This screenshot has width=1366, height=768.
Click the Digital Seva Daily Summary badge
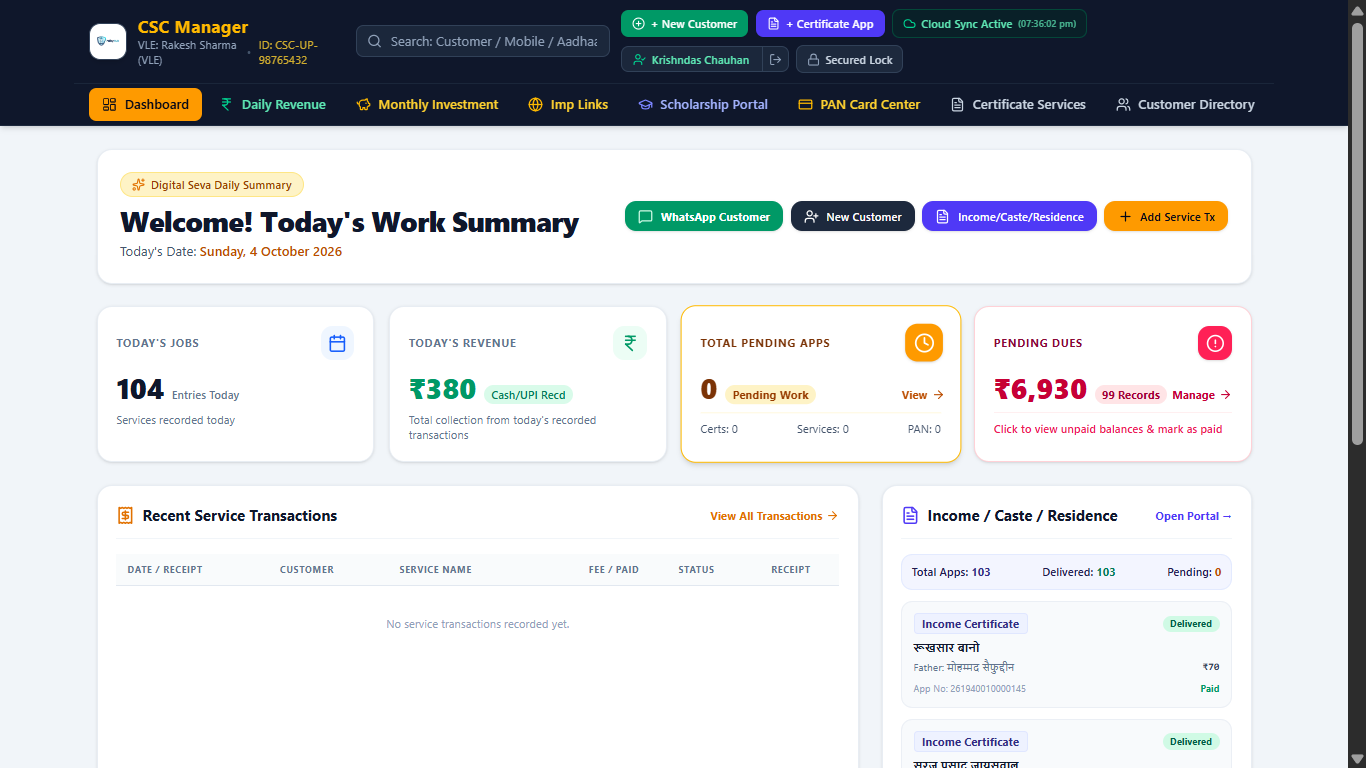pyautogui.click(x=212, y=185)
